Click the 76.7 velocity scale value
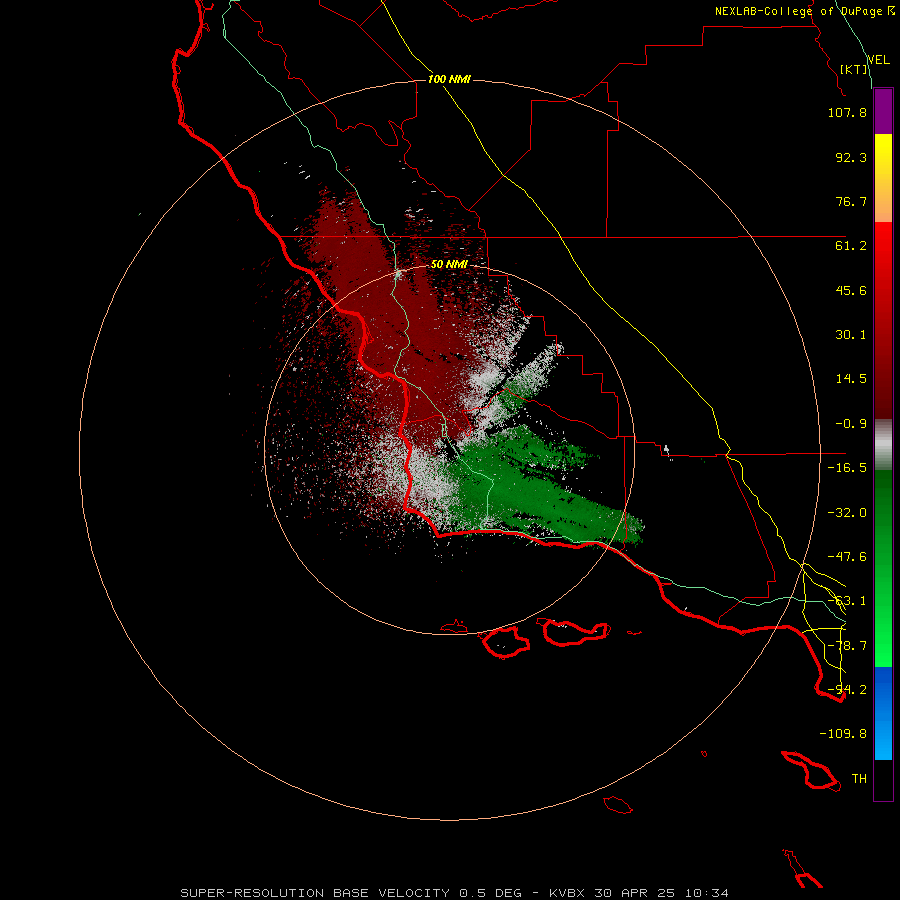The width and height of the screenshot is (900, 900). [851, 201]
